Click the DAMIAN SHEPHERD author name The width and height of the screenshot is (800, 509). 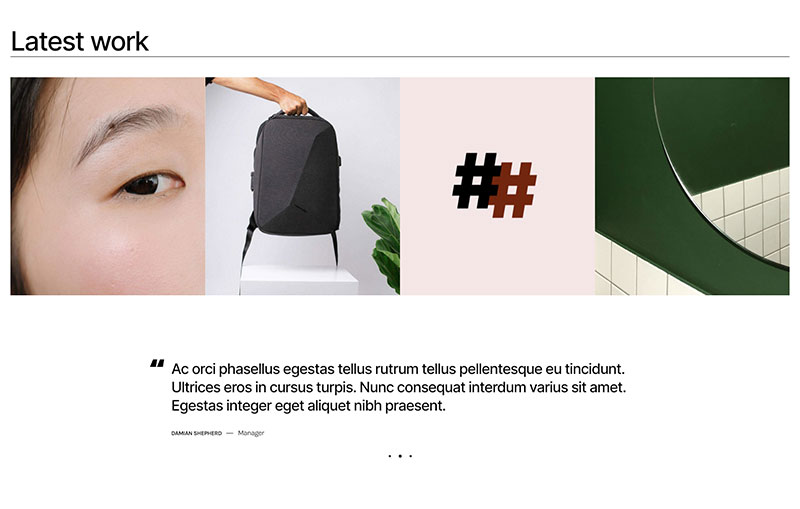[x=196, y=433]
